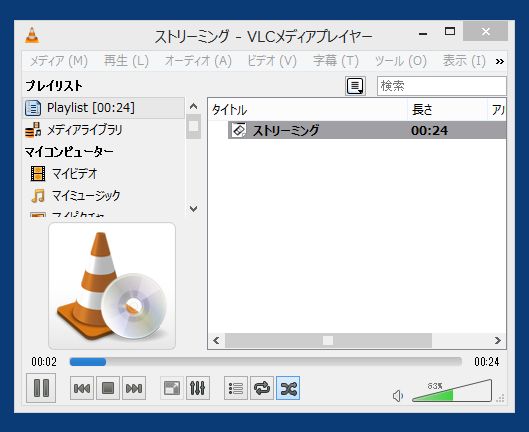The image size is (529, 432).
Task: Open the ビデオ (V) menu
Action: [x=272, y=61]
